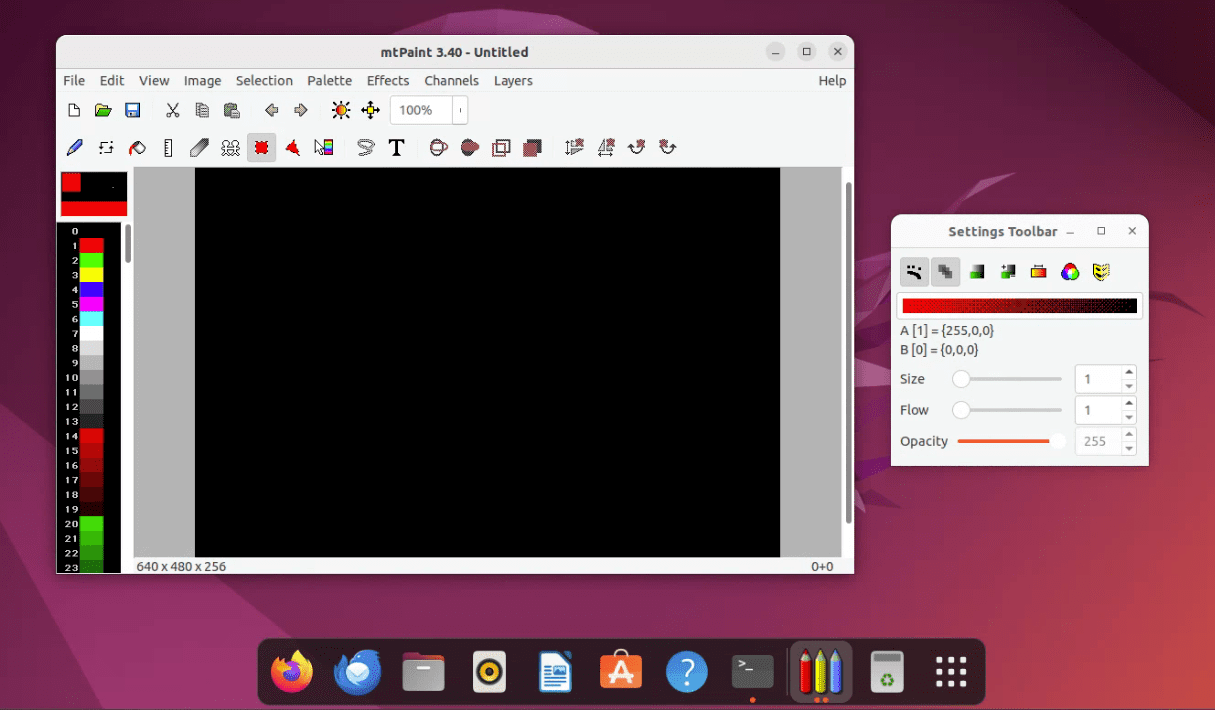Decrease Flow value with down arrow
This screenshot has width=1215, height=710.
coord(1129,417)
